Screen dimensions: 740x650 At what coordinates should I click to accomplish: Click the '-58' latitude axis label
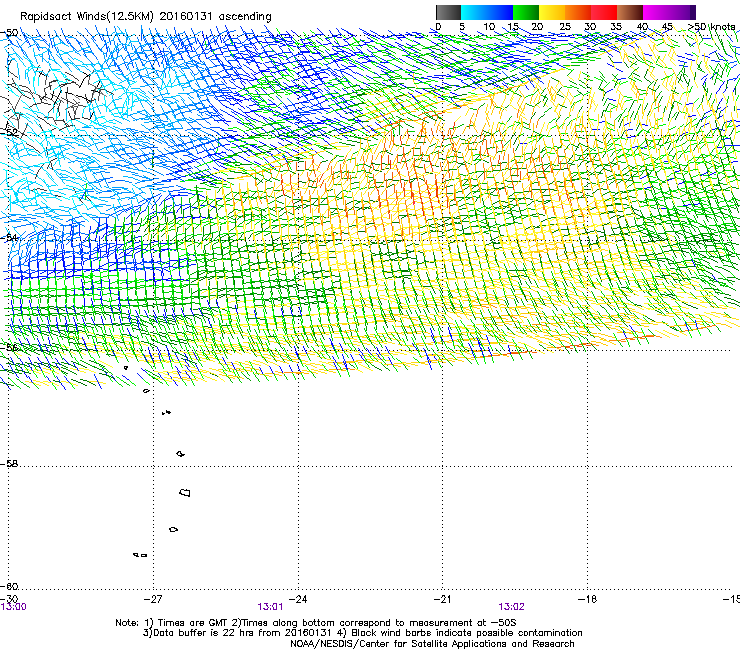tap(9, 464)
